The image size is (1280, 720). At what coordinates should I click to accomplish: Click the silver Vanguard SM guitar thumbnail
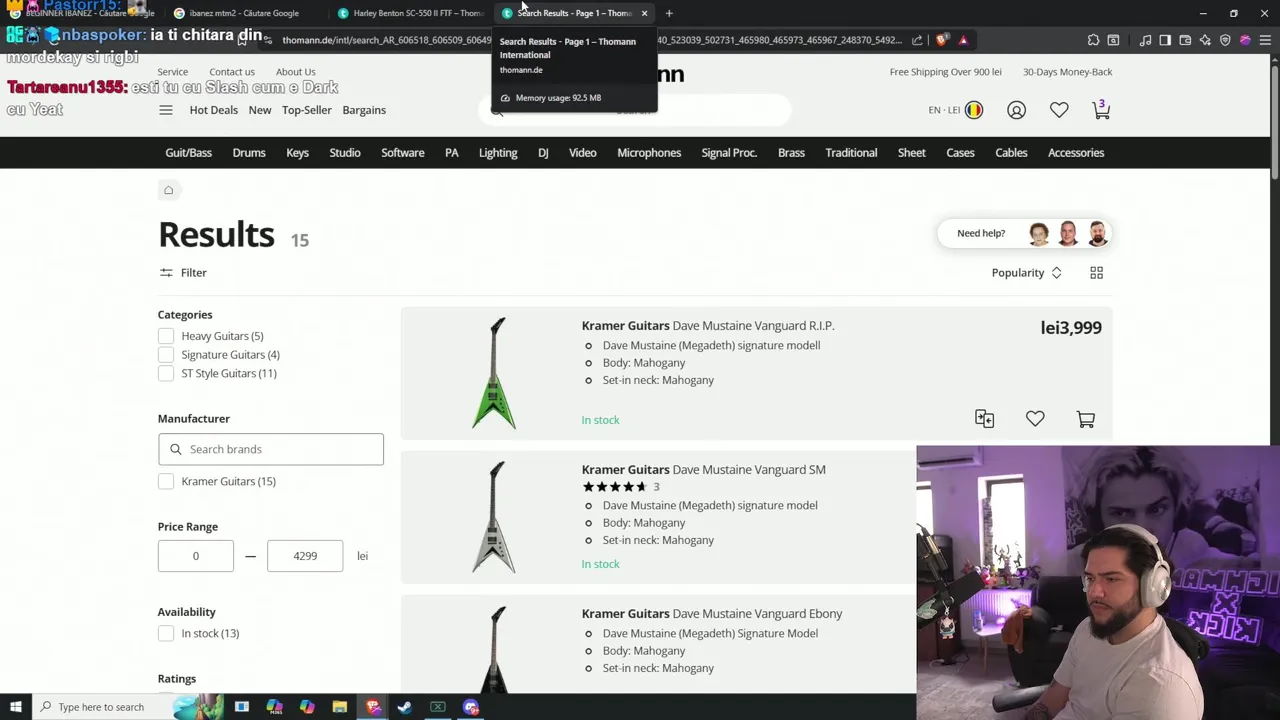[x=494, y=517]
